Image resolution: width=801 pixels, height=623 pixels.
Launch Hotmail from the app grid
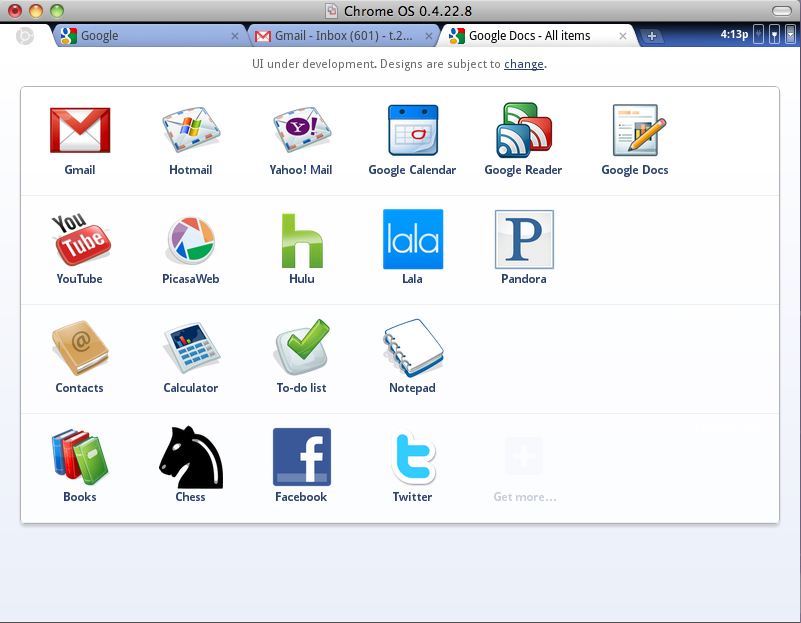[x=191, y=130]
